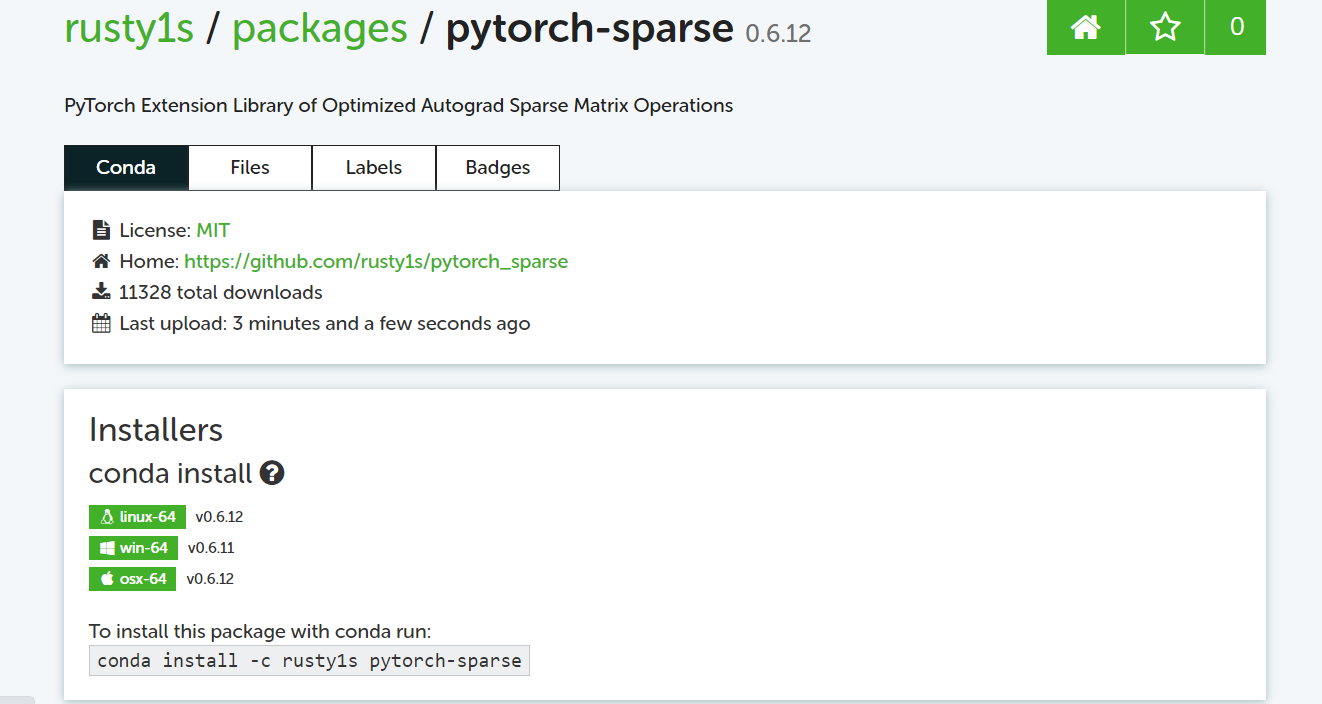The width and height of the screenshot is (1322, 704).
Task: Open the GitHub pytorch_sparse home URL
Action: click(376, 262)
